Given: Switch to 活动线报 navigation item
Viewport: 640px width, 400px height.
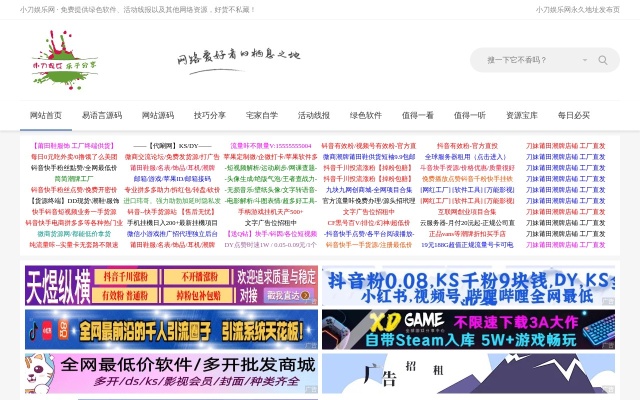Looking at the screenshot, I should pos(314,115).
